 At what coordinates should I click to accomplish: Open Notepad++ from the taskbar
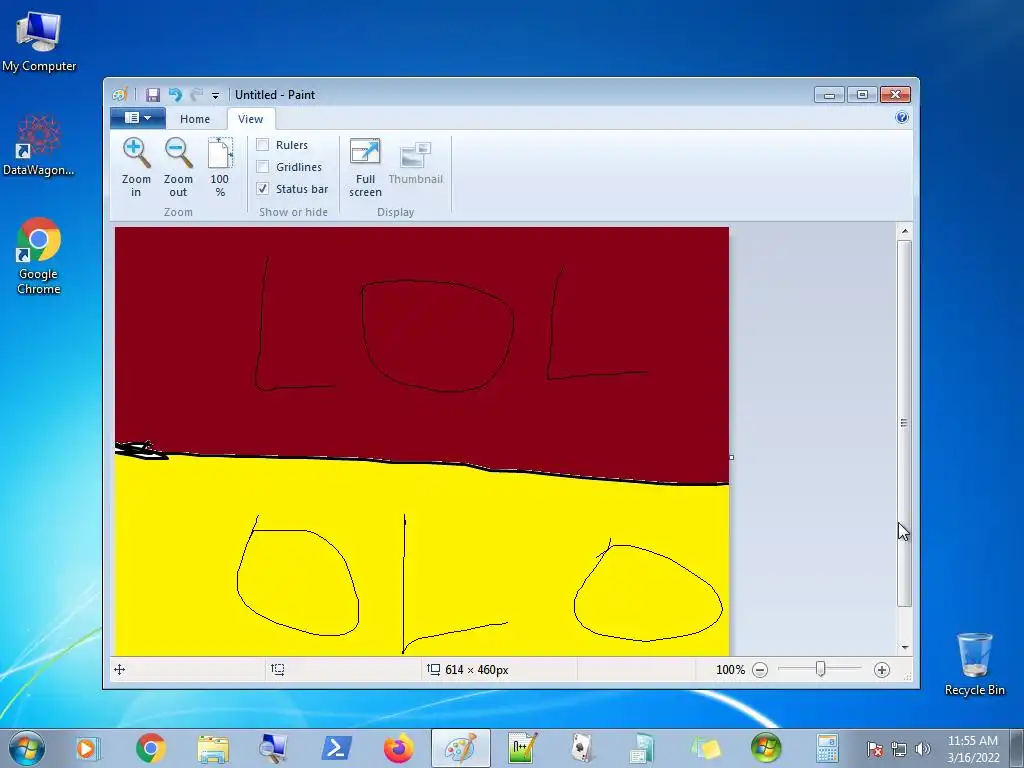coord(522,748)
